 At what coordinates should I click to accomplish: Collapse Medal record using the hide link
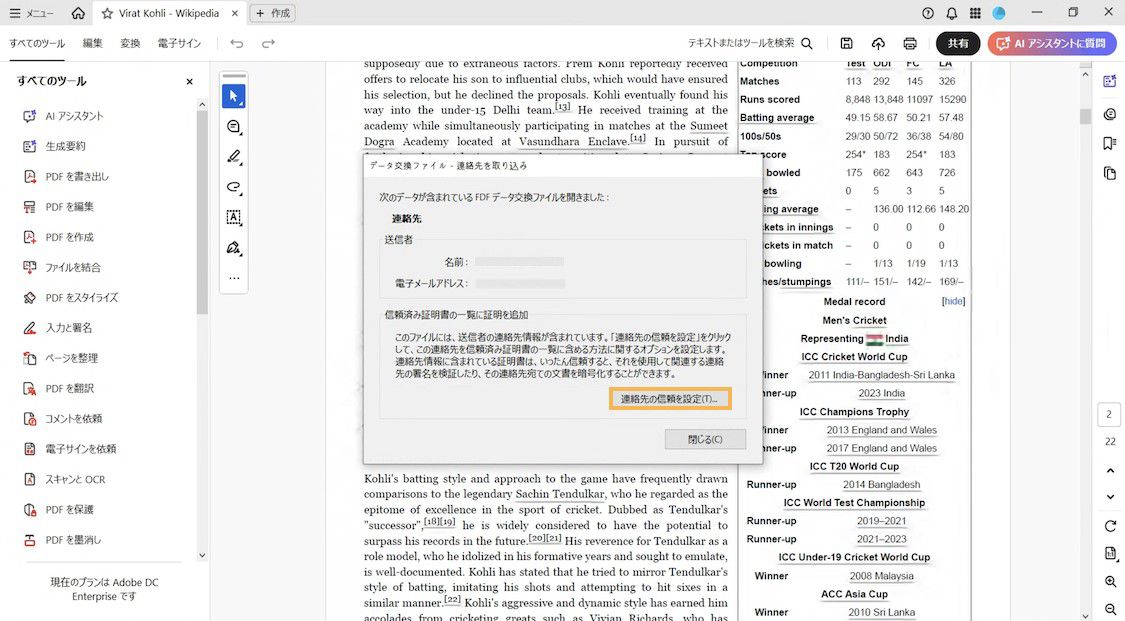[952, 301]
